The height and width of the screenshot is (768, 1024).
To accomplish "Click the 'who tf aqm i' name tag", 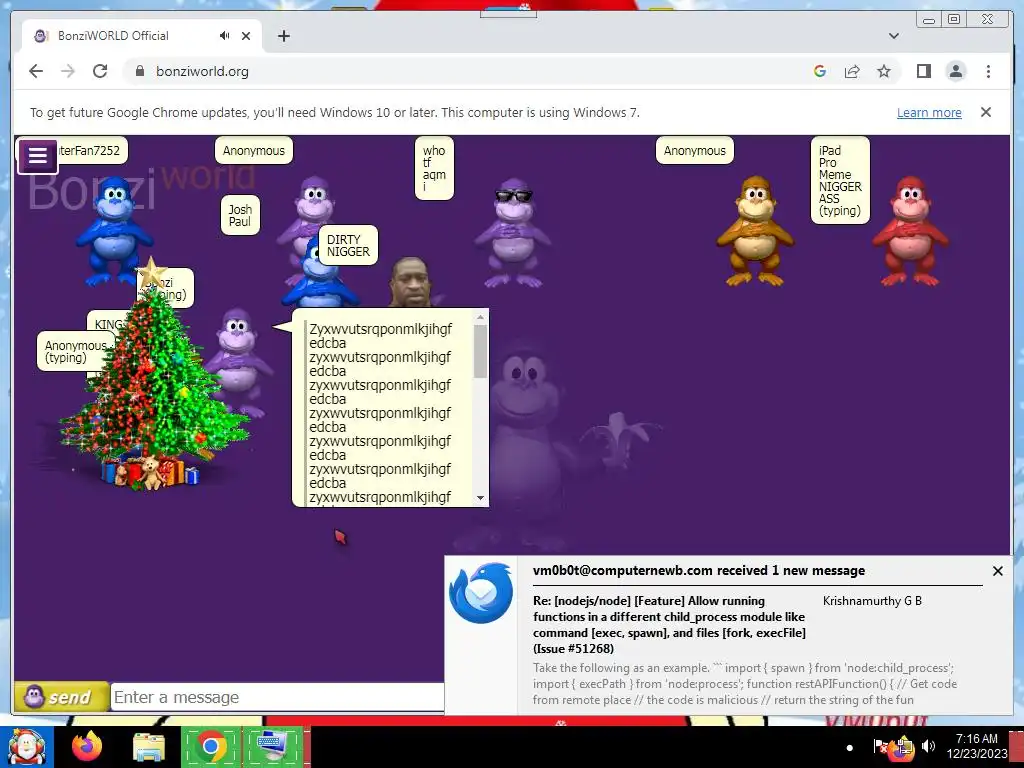I will pos(434,168).
